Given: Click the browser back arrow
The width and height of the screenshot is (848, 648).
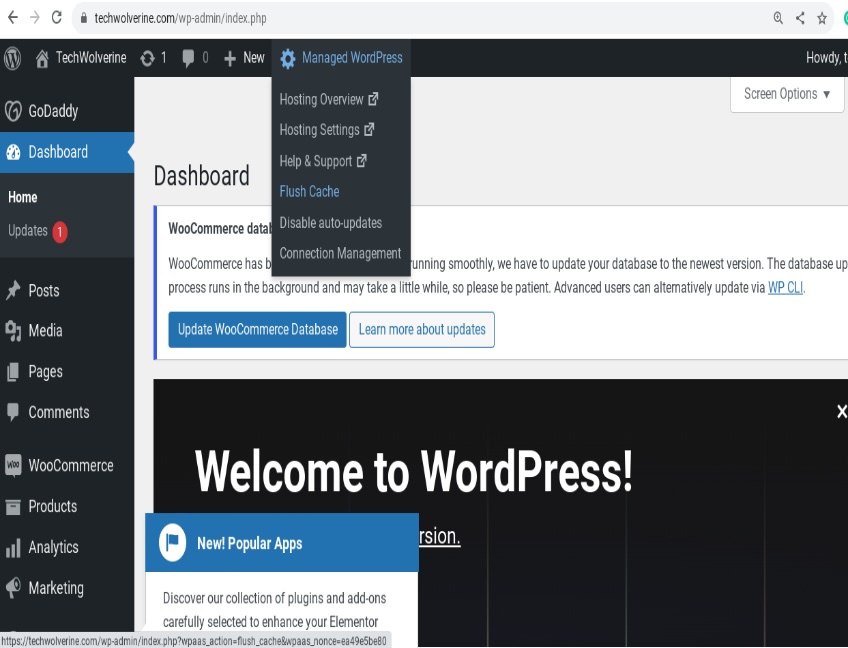Looking at the screenshot, I should (x=12, y=18).
